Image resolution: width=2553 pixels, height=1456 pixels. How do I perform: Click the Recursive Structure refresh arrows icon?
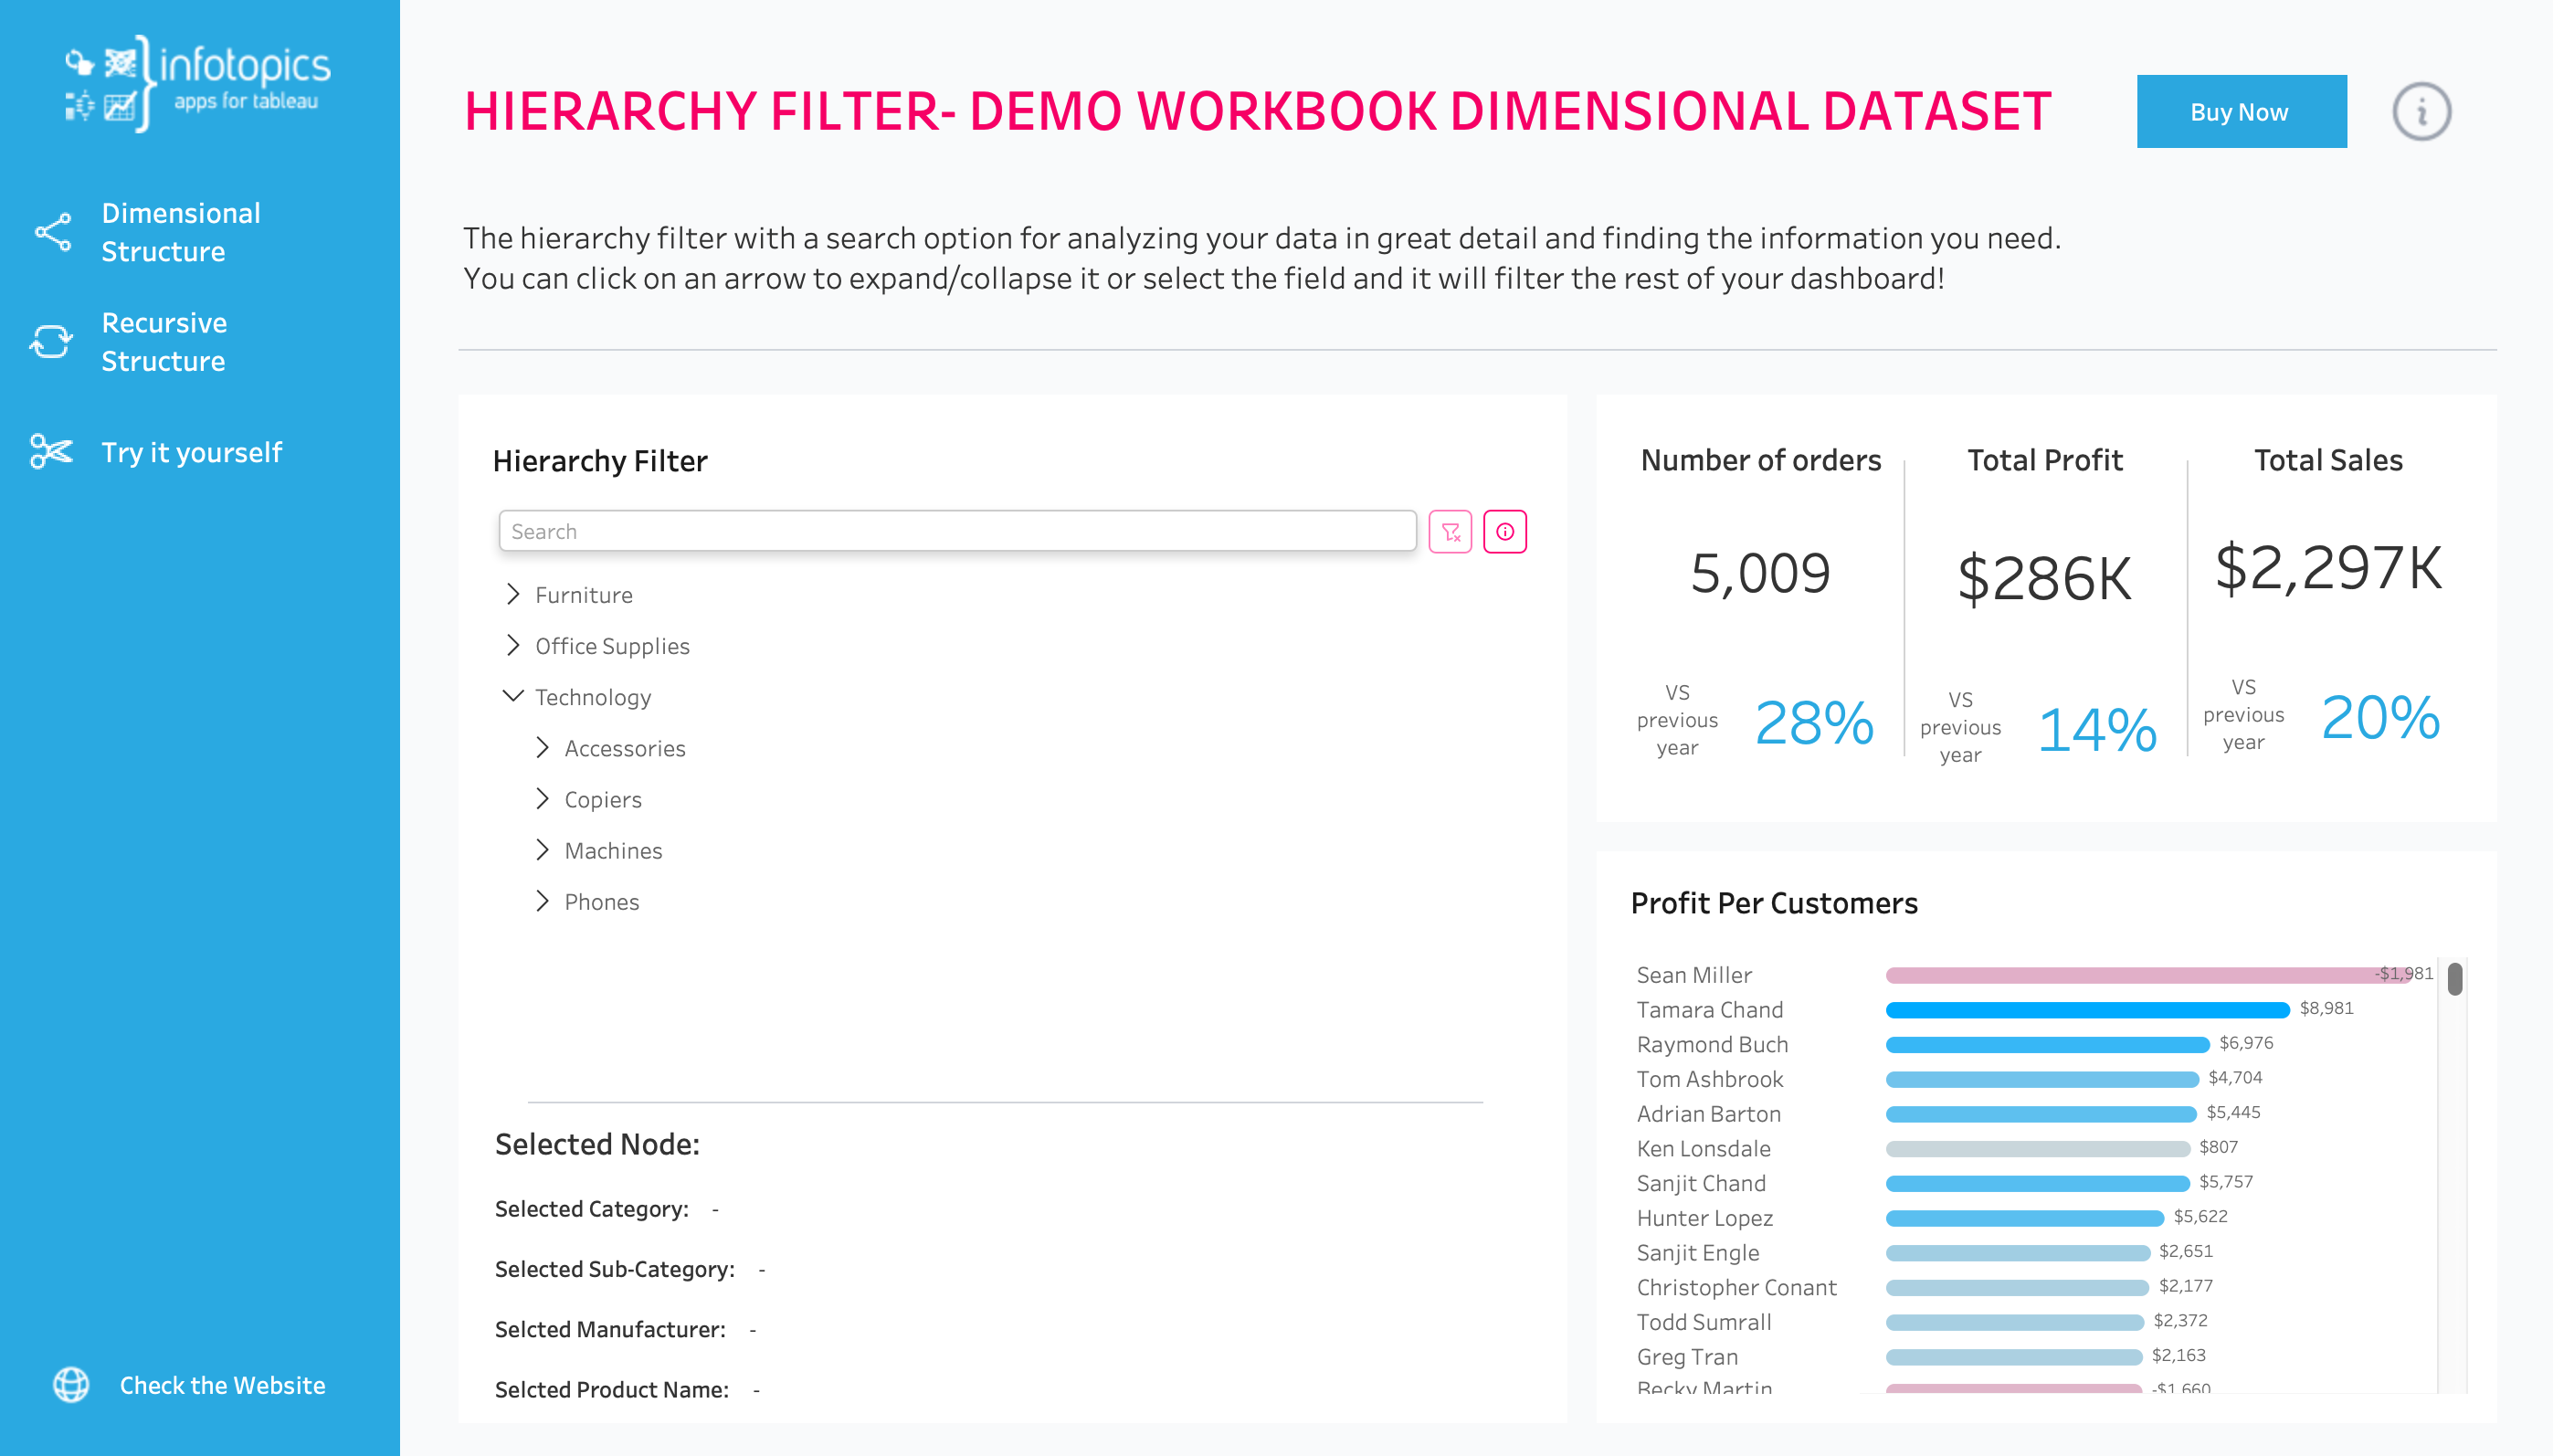point(51,342)
